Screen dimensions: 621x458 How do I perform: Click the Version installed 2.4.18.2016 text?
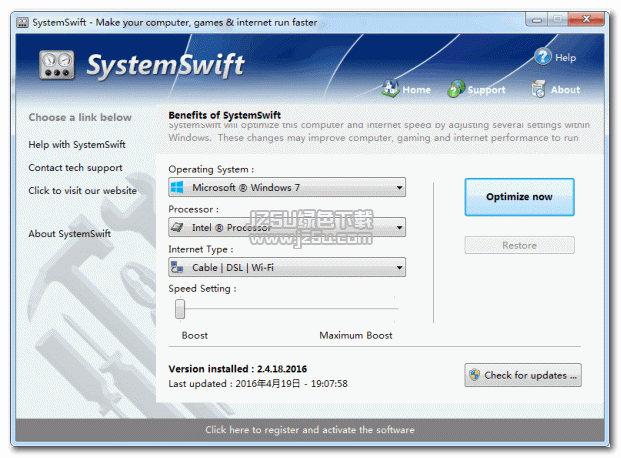pyautogui.click(x=238, y=369)
